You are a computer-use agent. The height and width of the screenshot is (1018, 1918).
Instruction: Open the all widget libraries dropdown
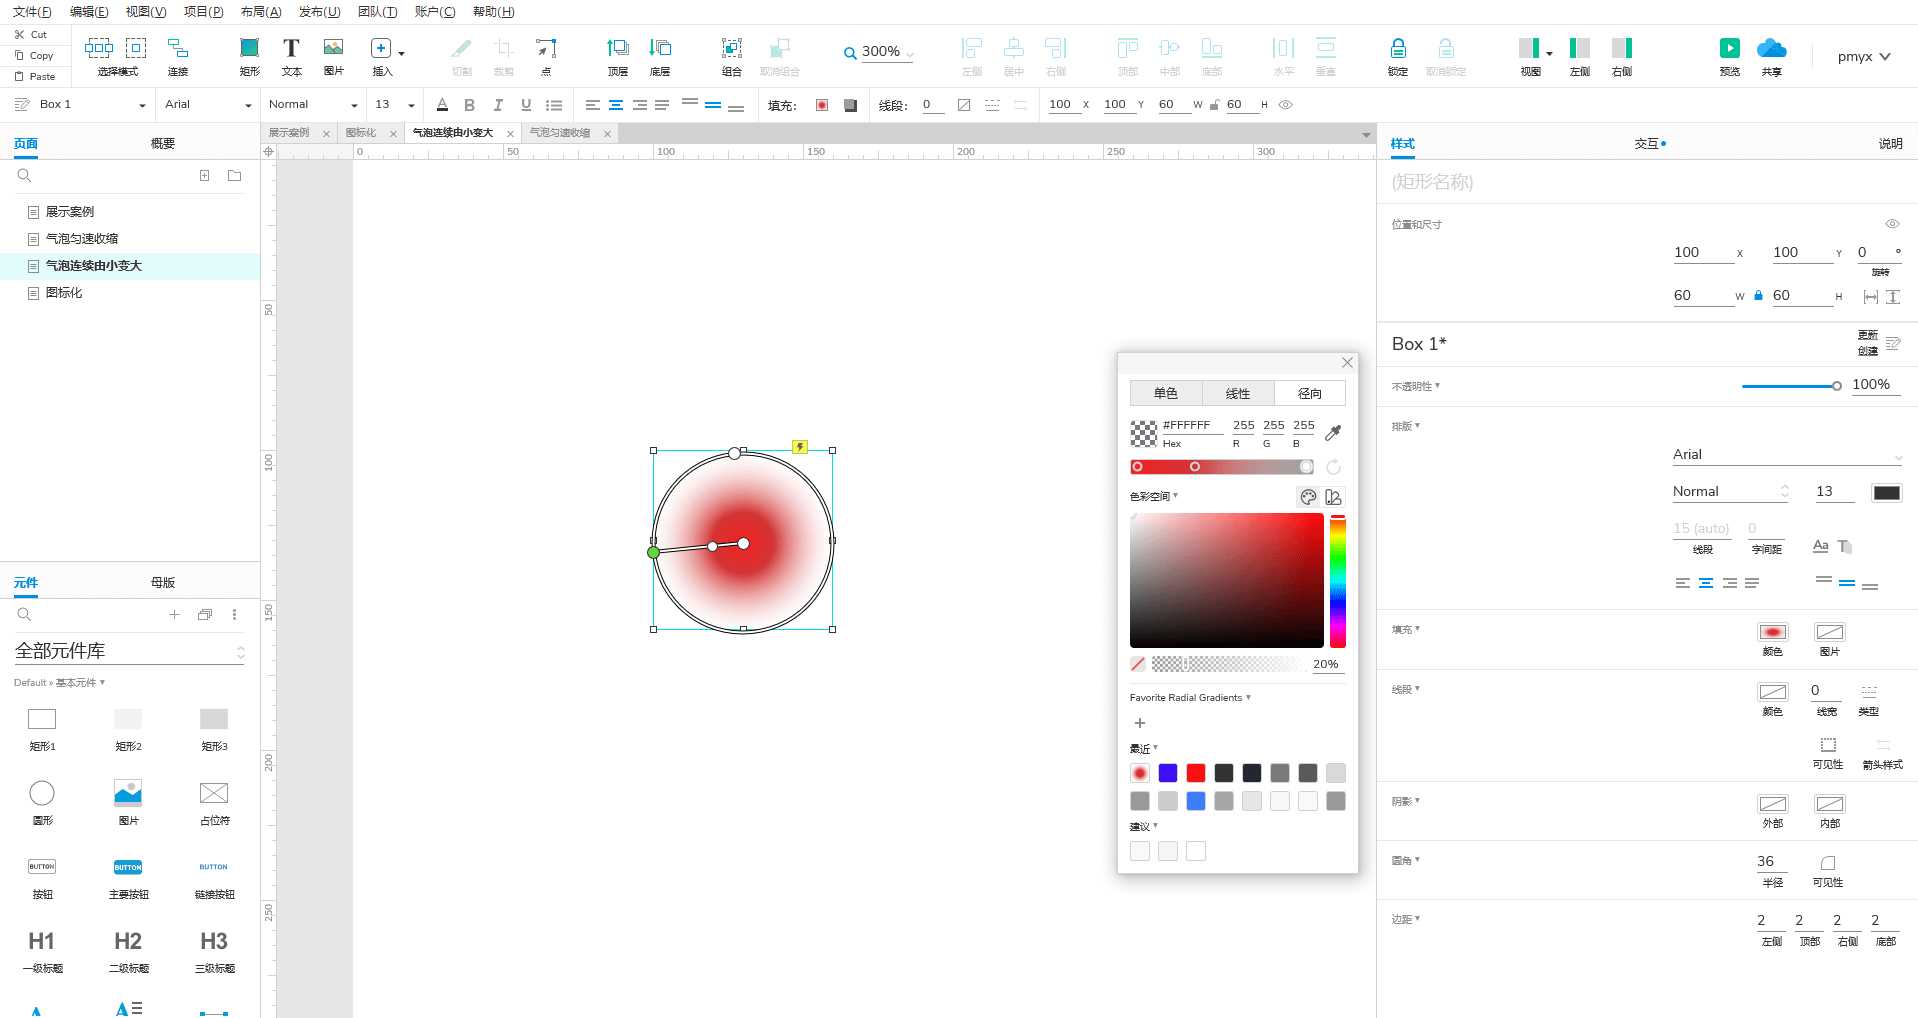point(129,651)
